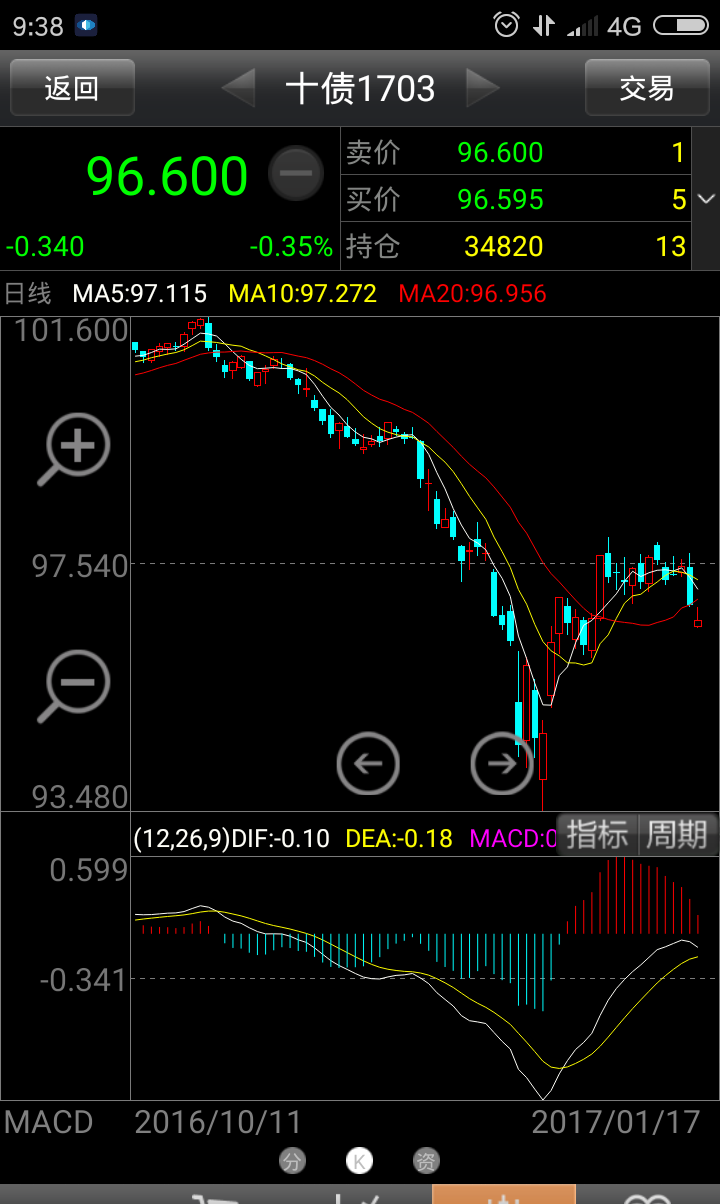Tap the end date 2017/01/17
The height and width of the screenshot is (1204, 720).
tap(616, 1122)
